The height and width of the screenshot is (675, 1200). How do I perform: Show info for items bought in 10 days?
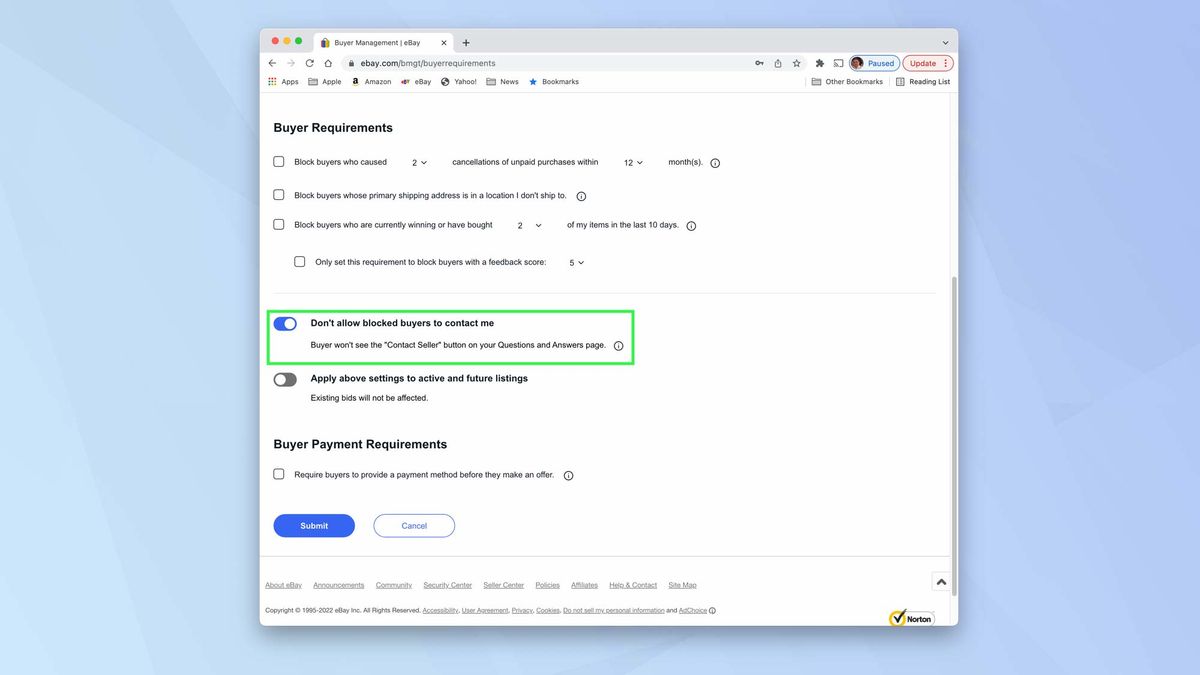pos(691,226)
